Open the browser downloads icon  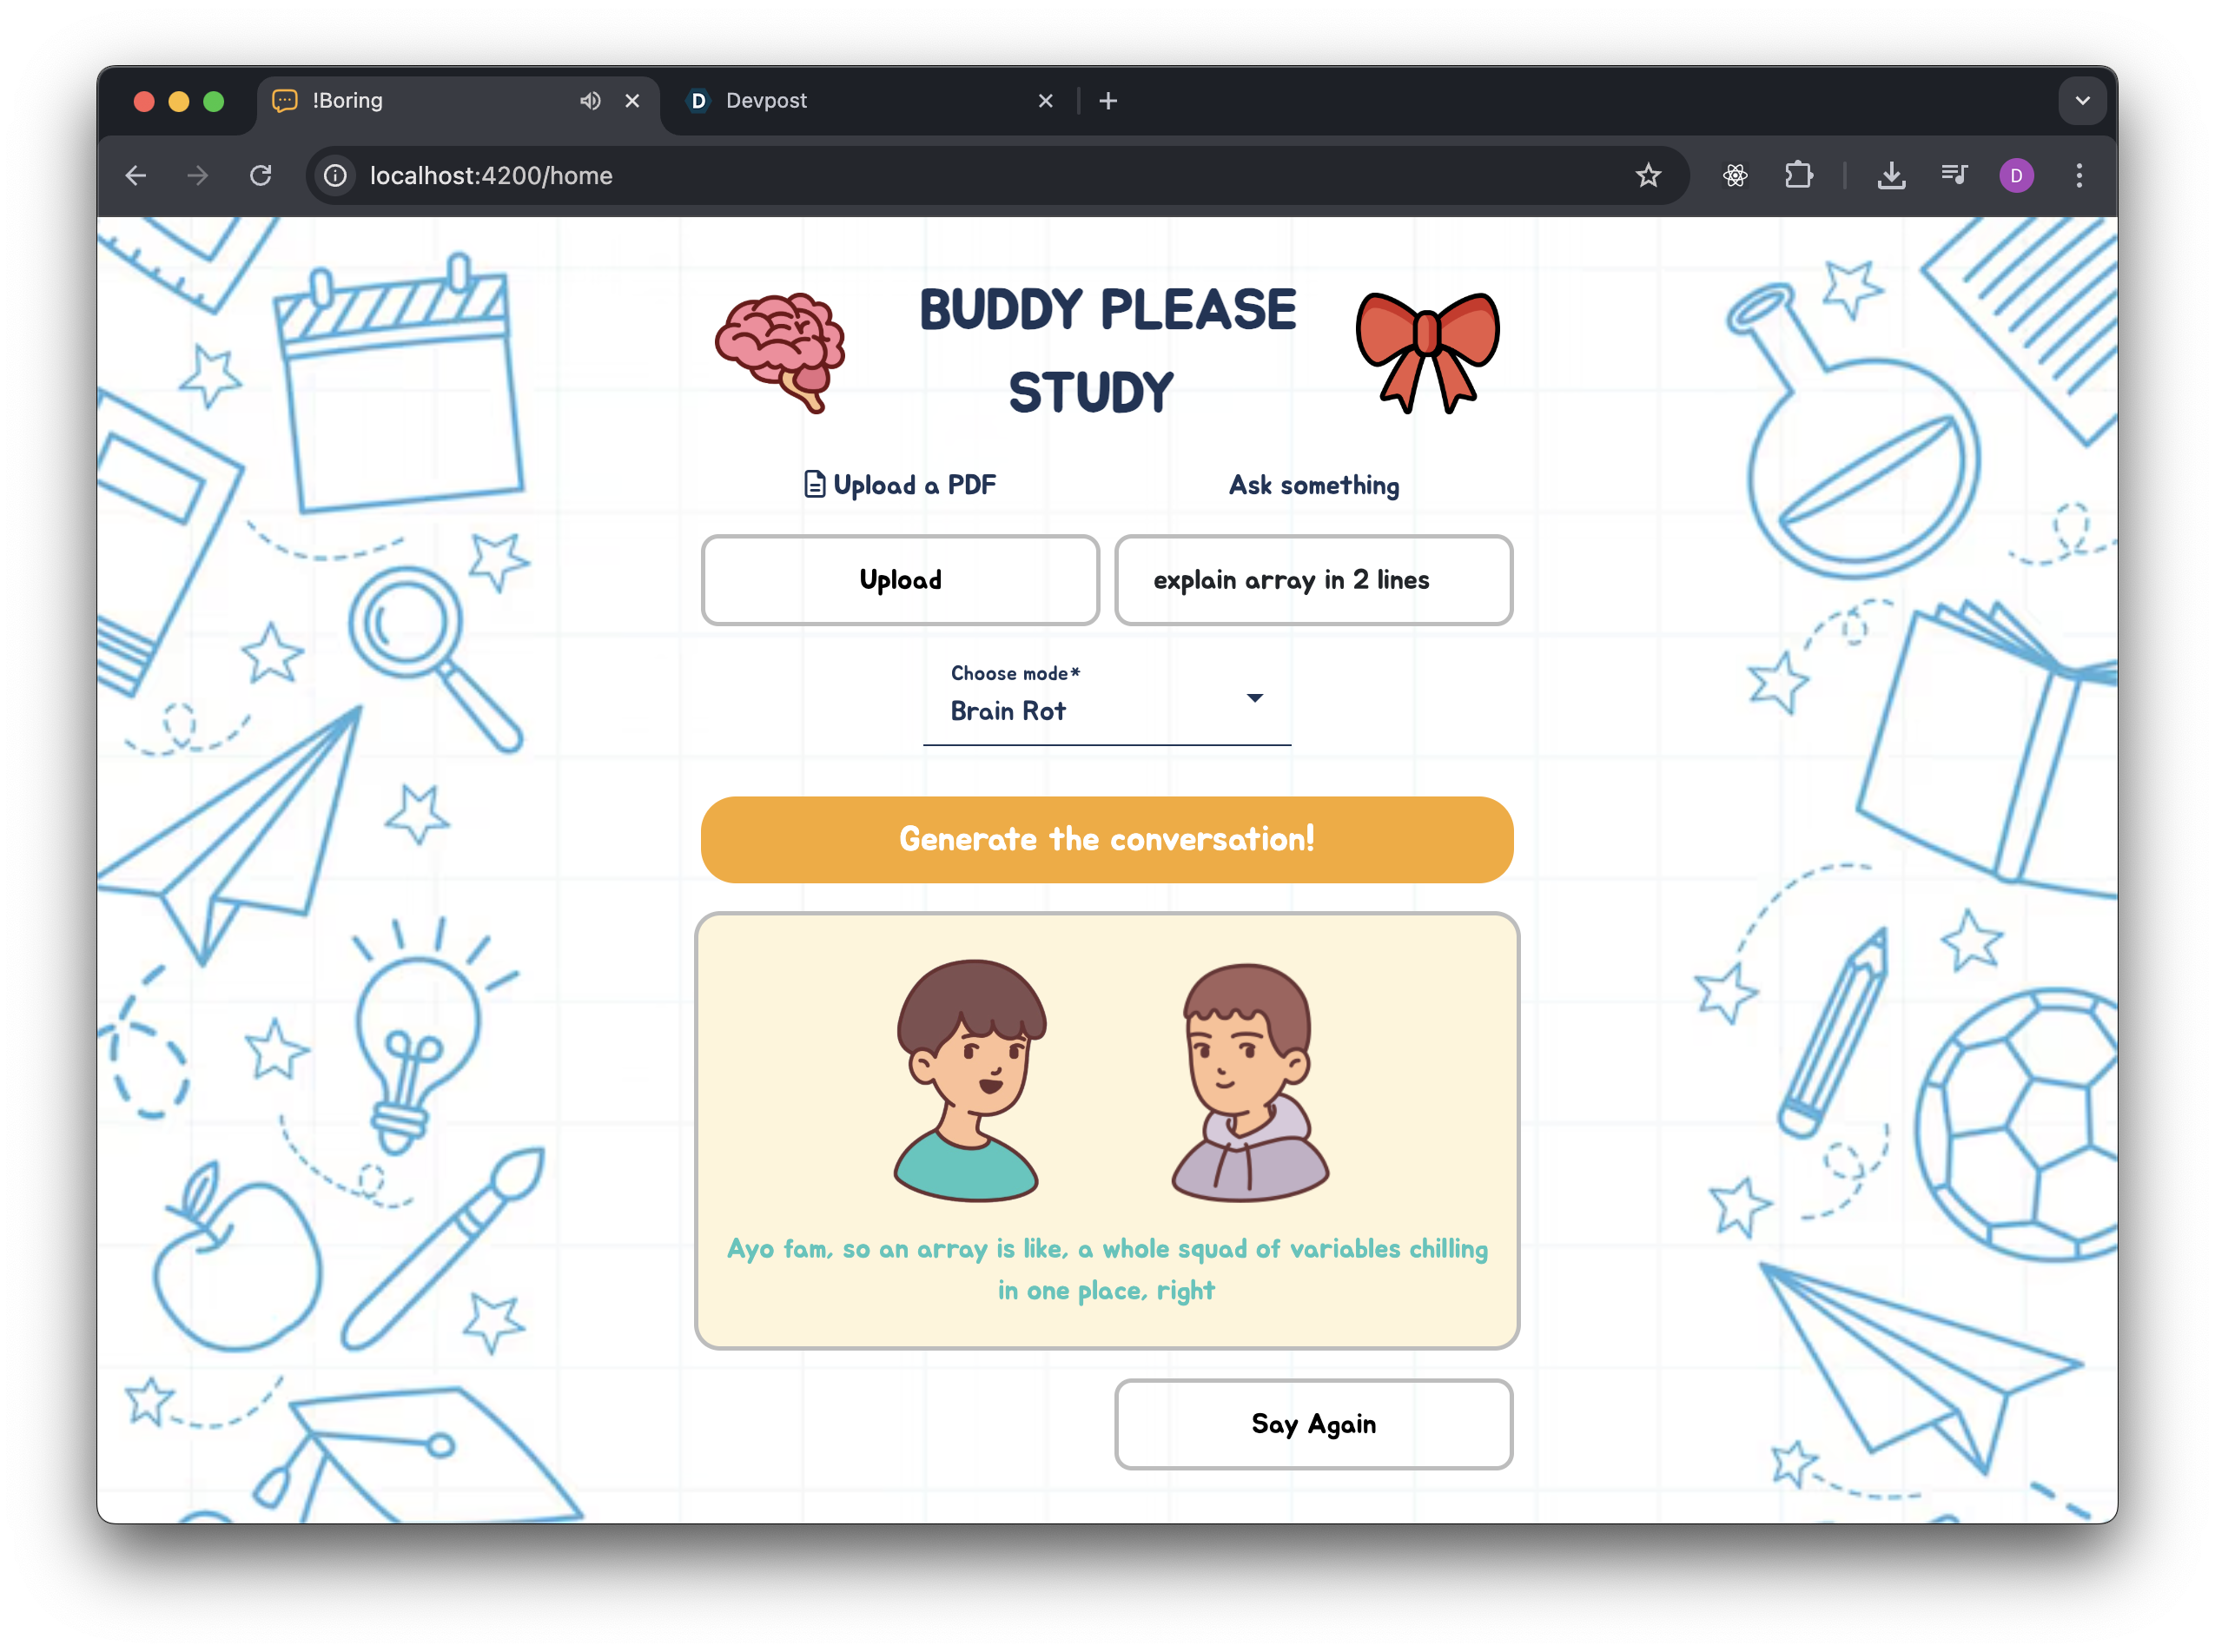click(x=1890, y=176)
